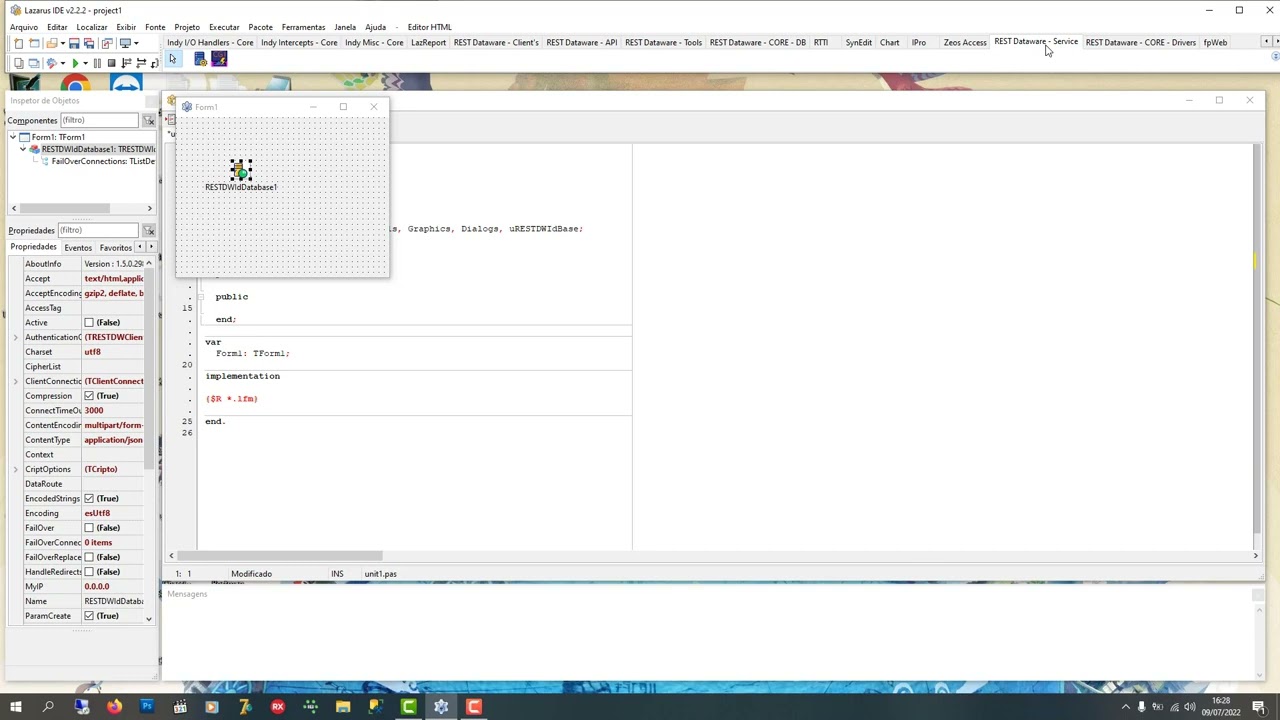Switch to the Favoritos tab

[115, 247]
